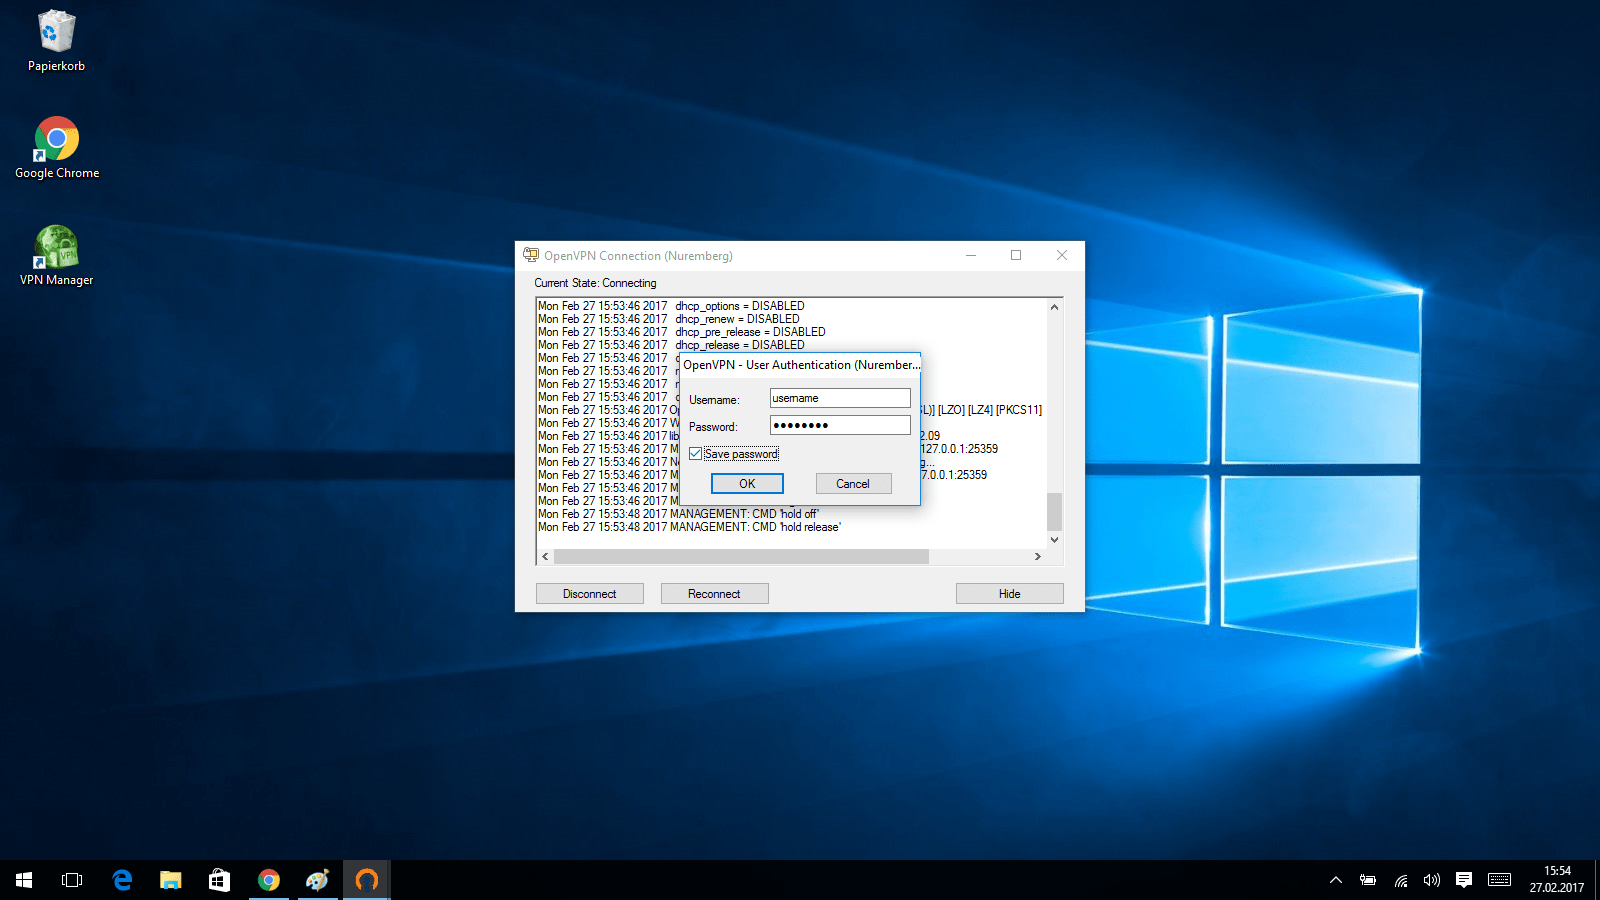This screenshot has width=1600, height=900.
Task: Click the log scroll-right arrow
Action: 1038,556
